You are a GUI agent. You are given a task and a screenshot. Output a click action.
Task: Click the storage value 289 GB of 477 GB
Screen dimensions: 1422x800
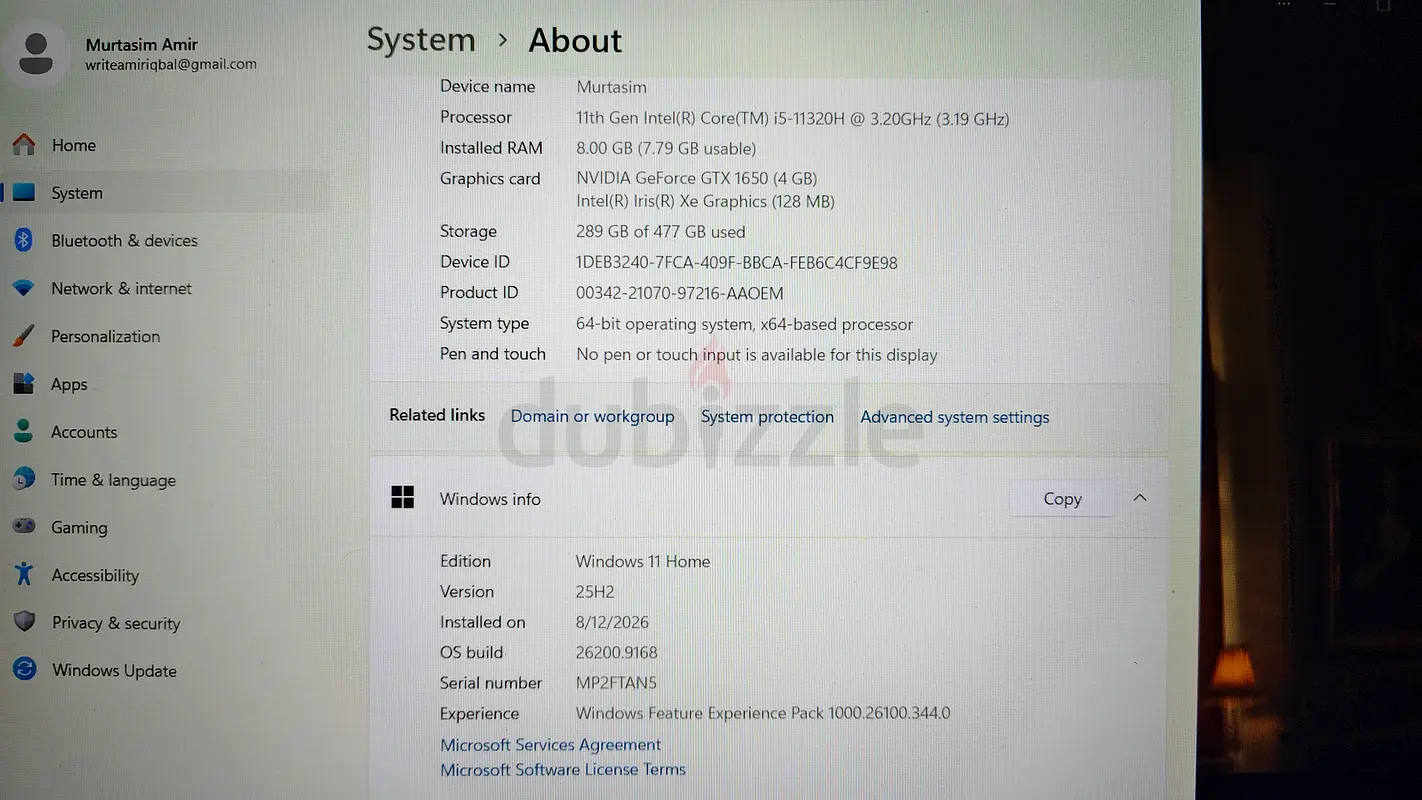(x=660, y=231)
